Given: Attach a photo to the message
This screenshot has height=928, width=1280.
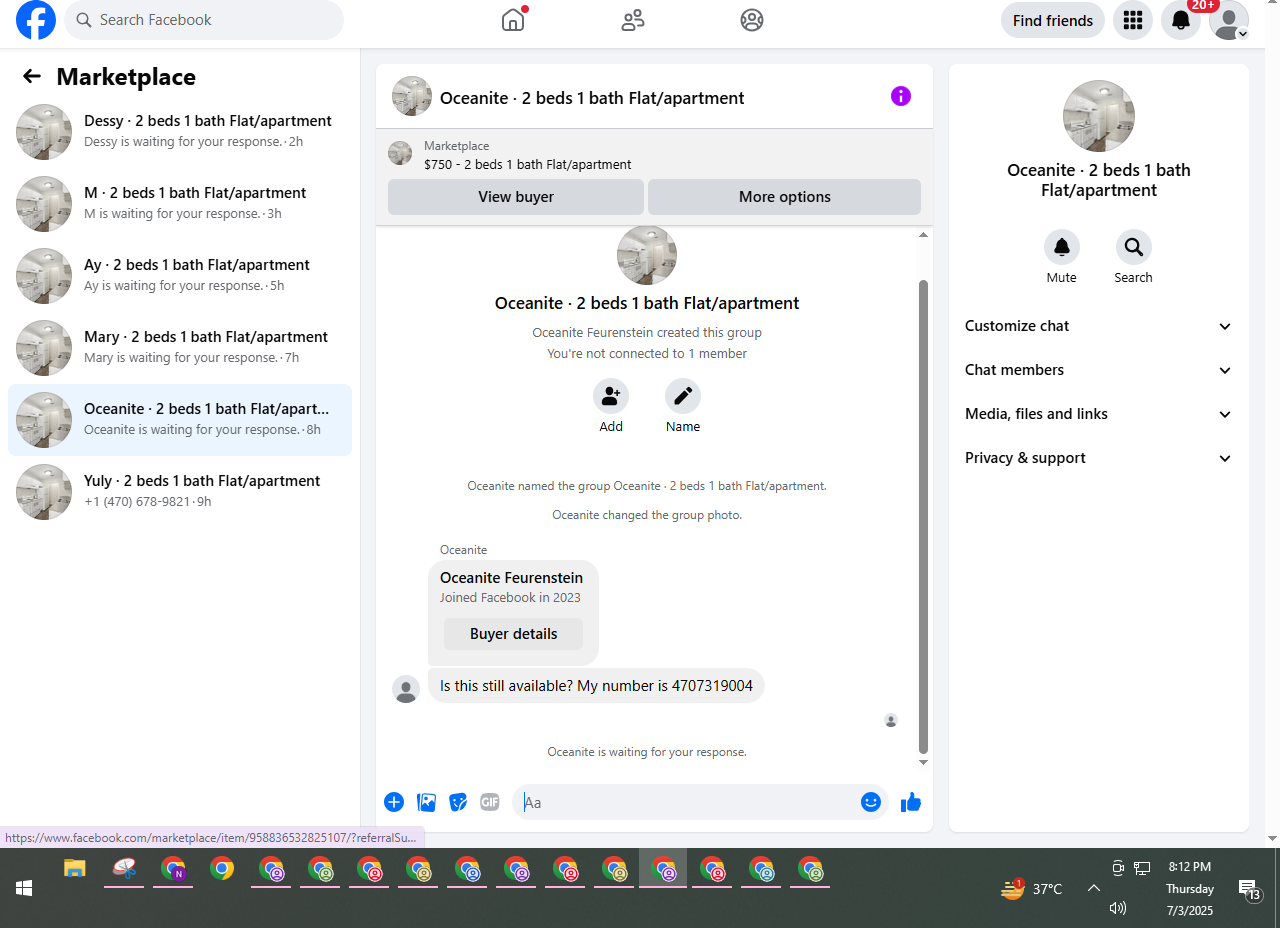Looking at the screenshot, I should click(426, 802).
